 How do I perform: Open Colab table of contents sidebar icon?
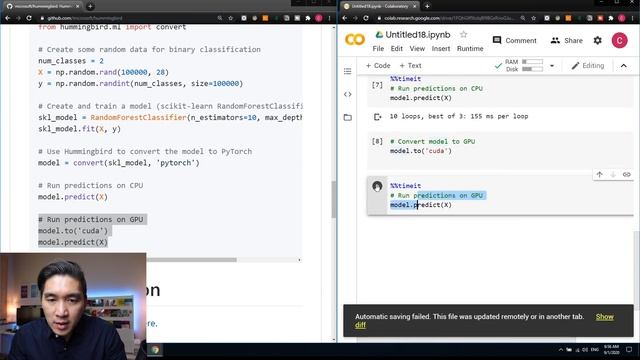(347, 71)
